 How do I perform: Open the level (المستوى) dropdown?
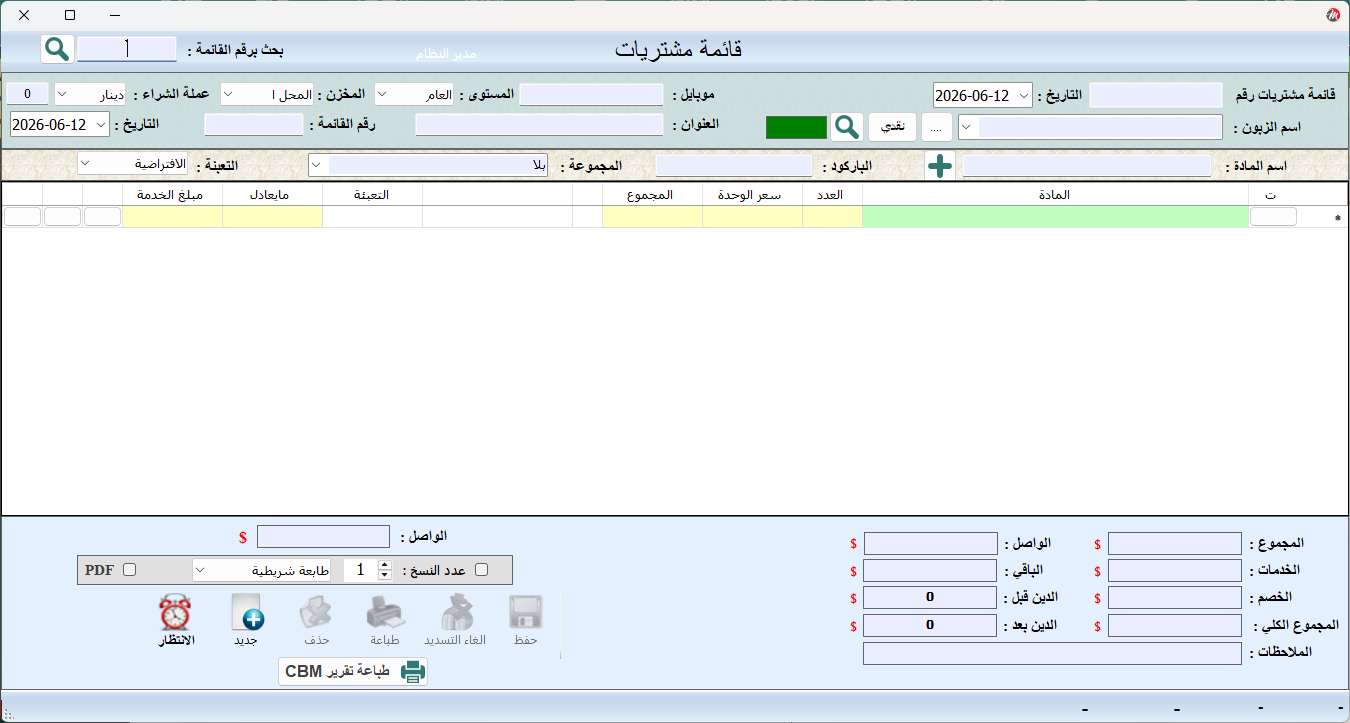[384, 94]
